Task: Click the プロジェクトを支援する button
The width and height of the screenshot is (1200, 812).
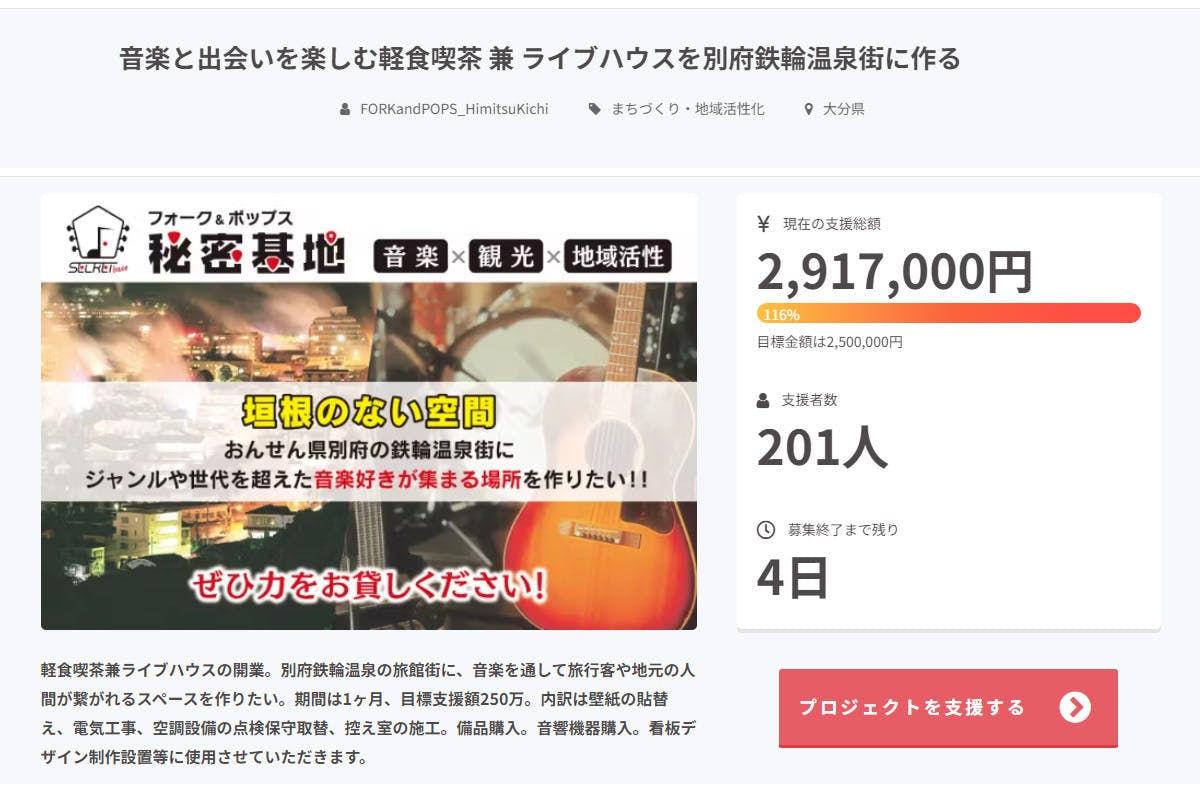Action: click(948, 708)
